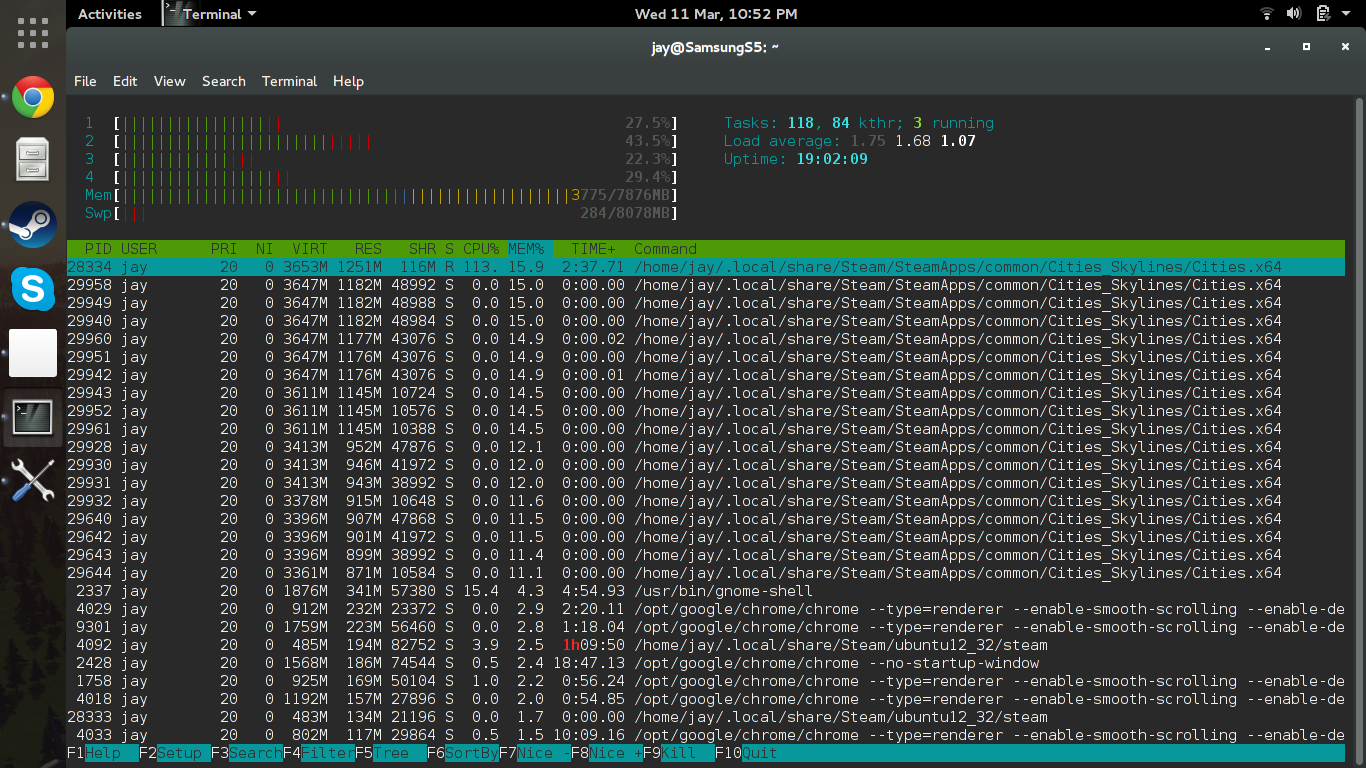
Task: Open the Terminal menu in menu bar
Action: pos(289,81)
